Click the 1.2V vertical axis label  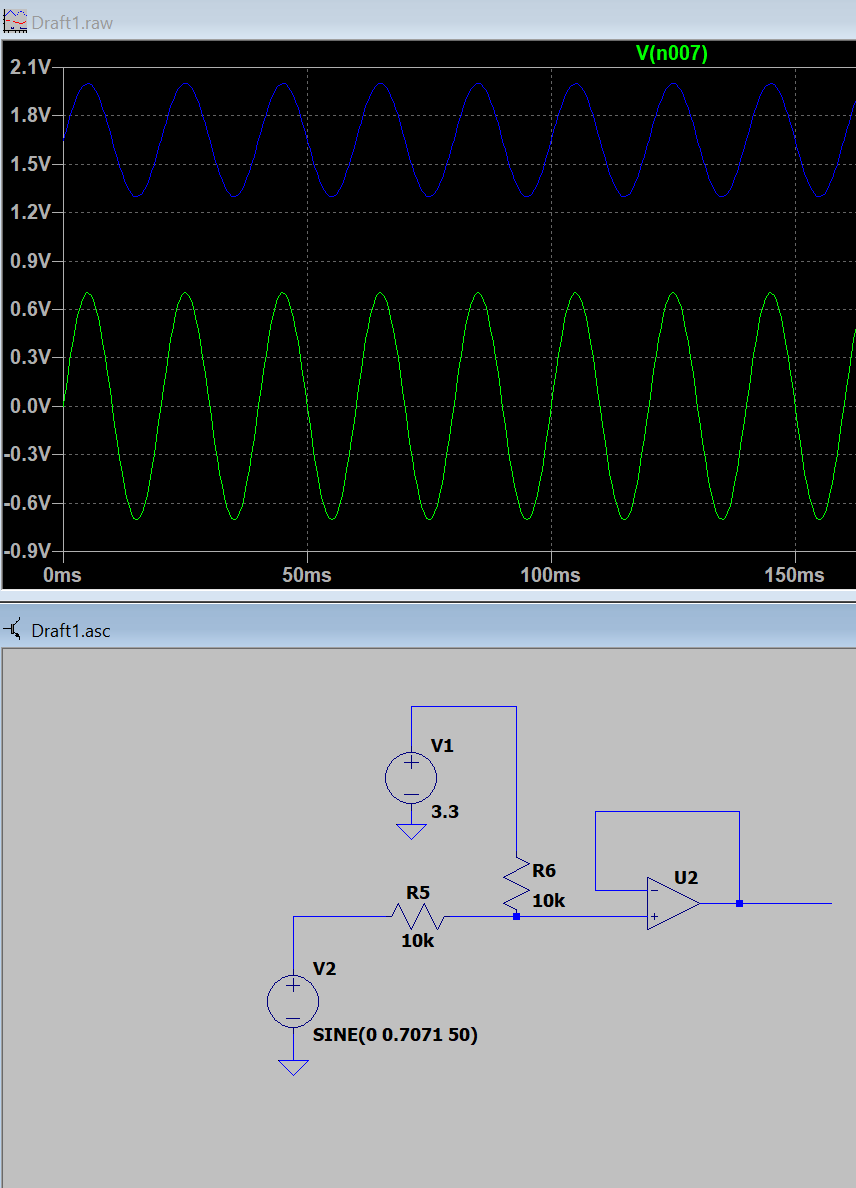[30, 212]
